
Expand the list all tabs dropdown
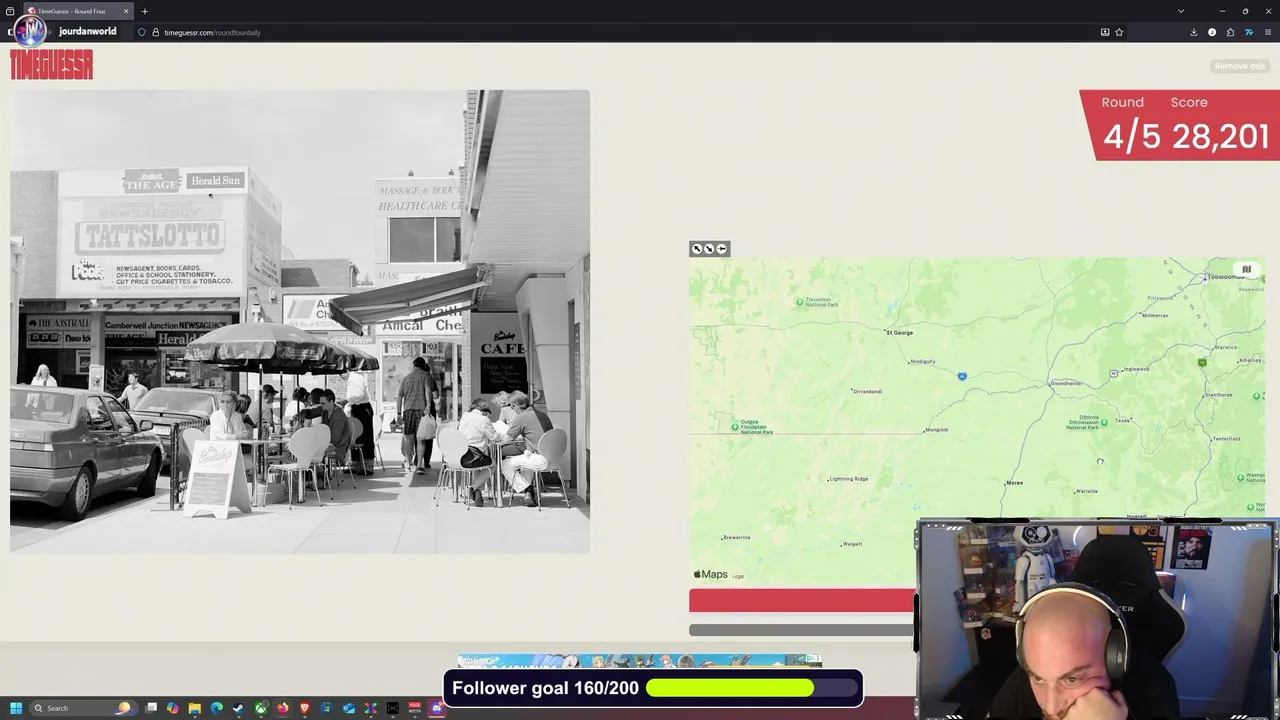(x=1181, y=11)
